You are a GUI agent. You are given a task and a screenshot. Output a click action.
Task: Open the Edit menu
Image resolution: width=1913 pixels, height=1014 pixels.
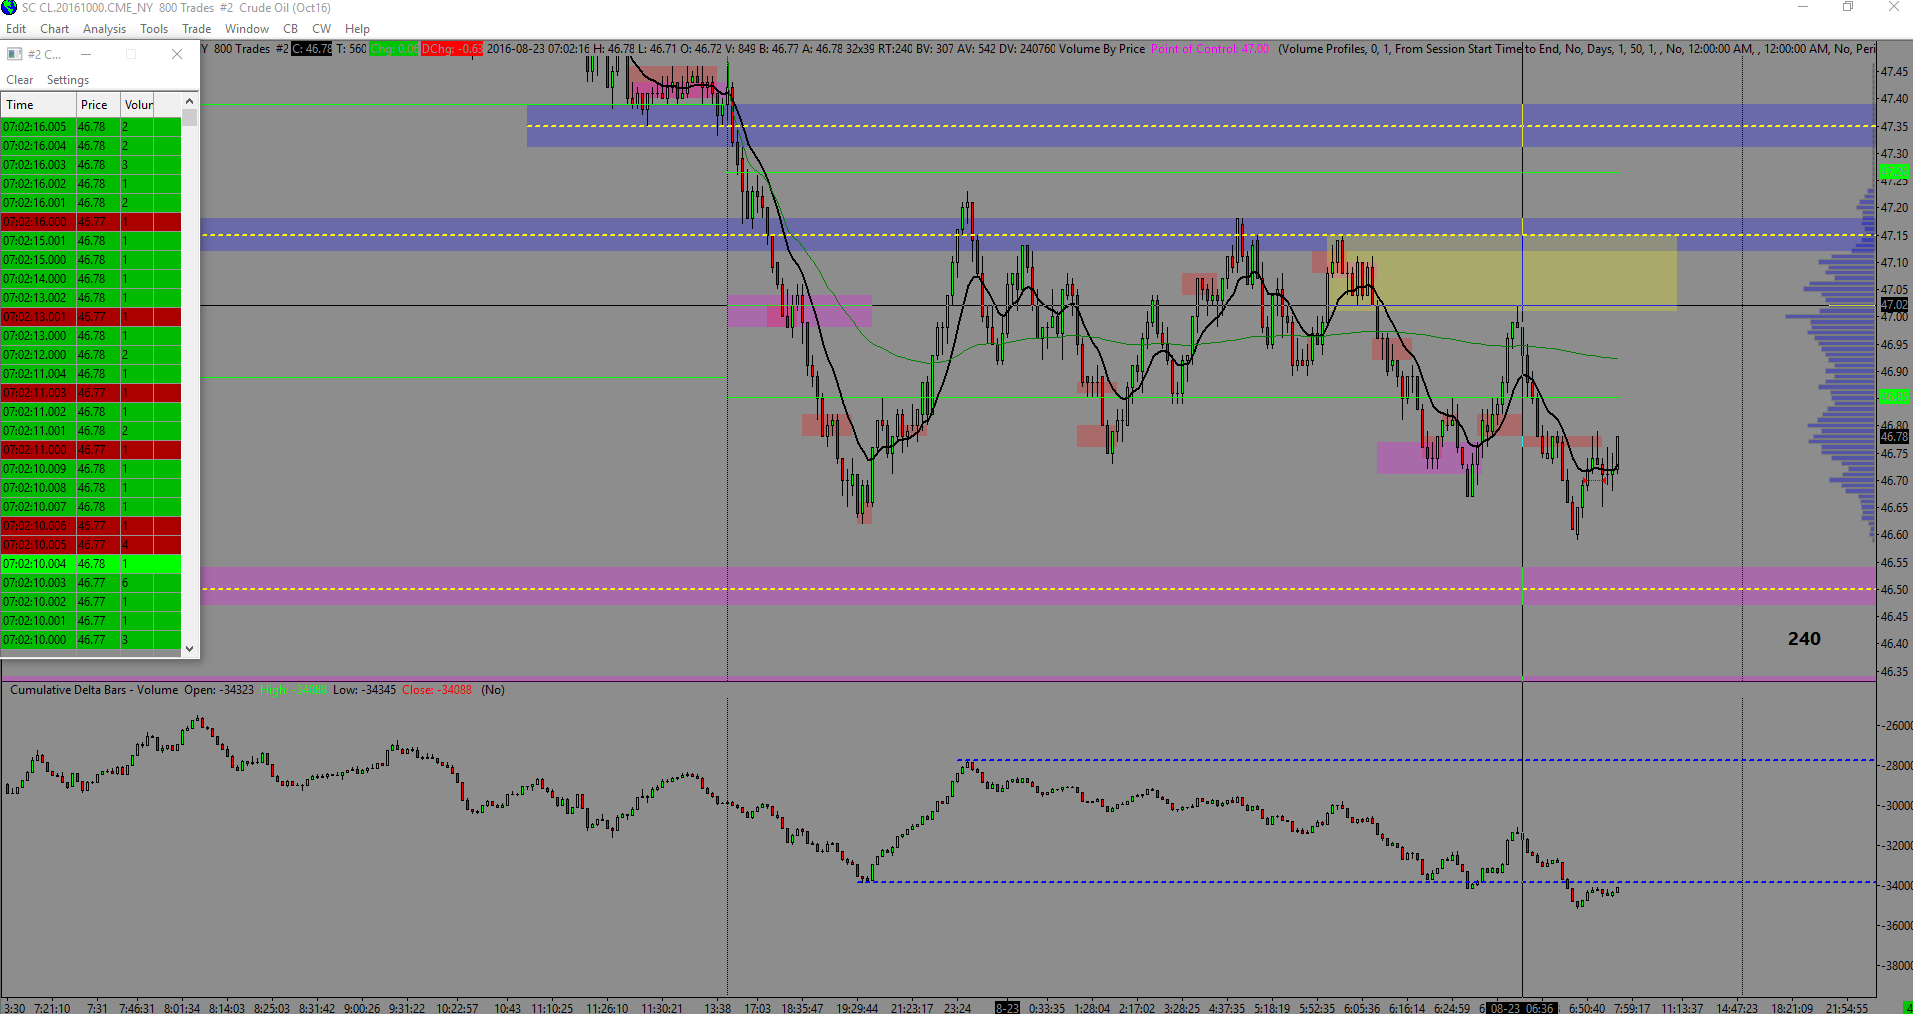pos(16,29)
